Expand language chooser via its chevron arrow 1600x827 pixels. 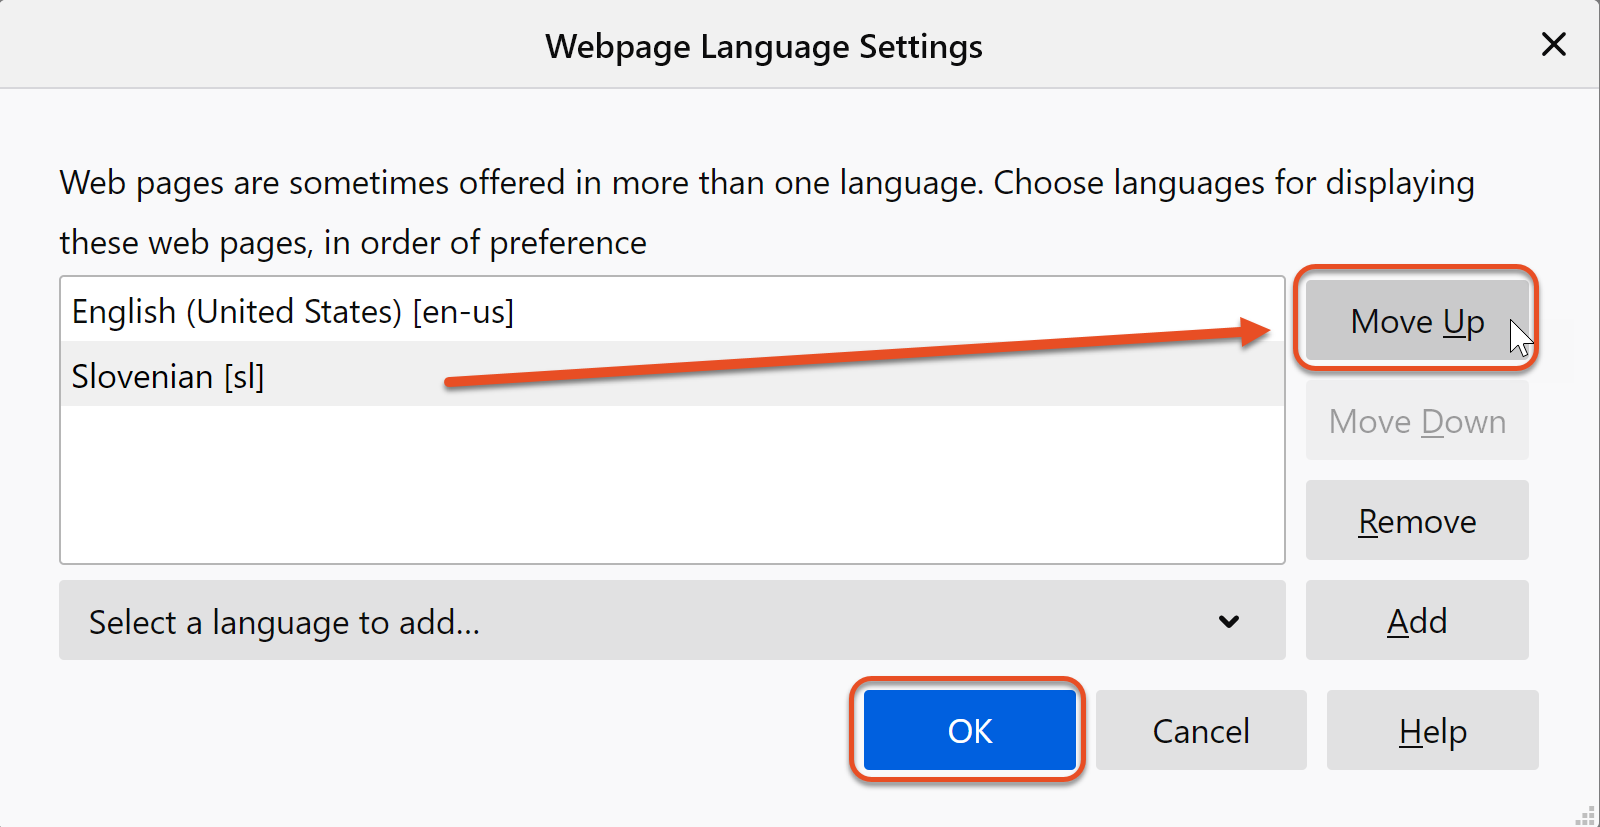(x=1229, y=622)
